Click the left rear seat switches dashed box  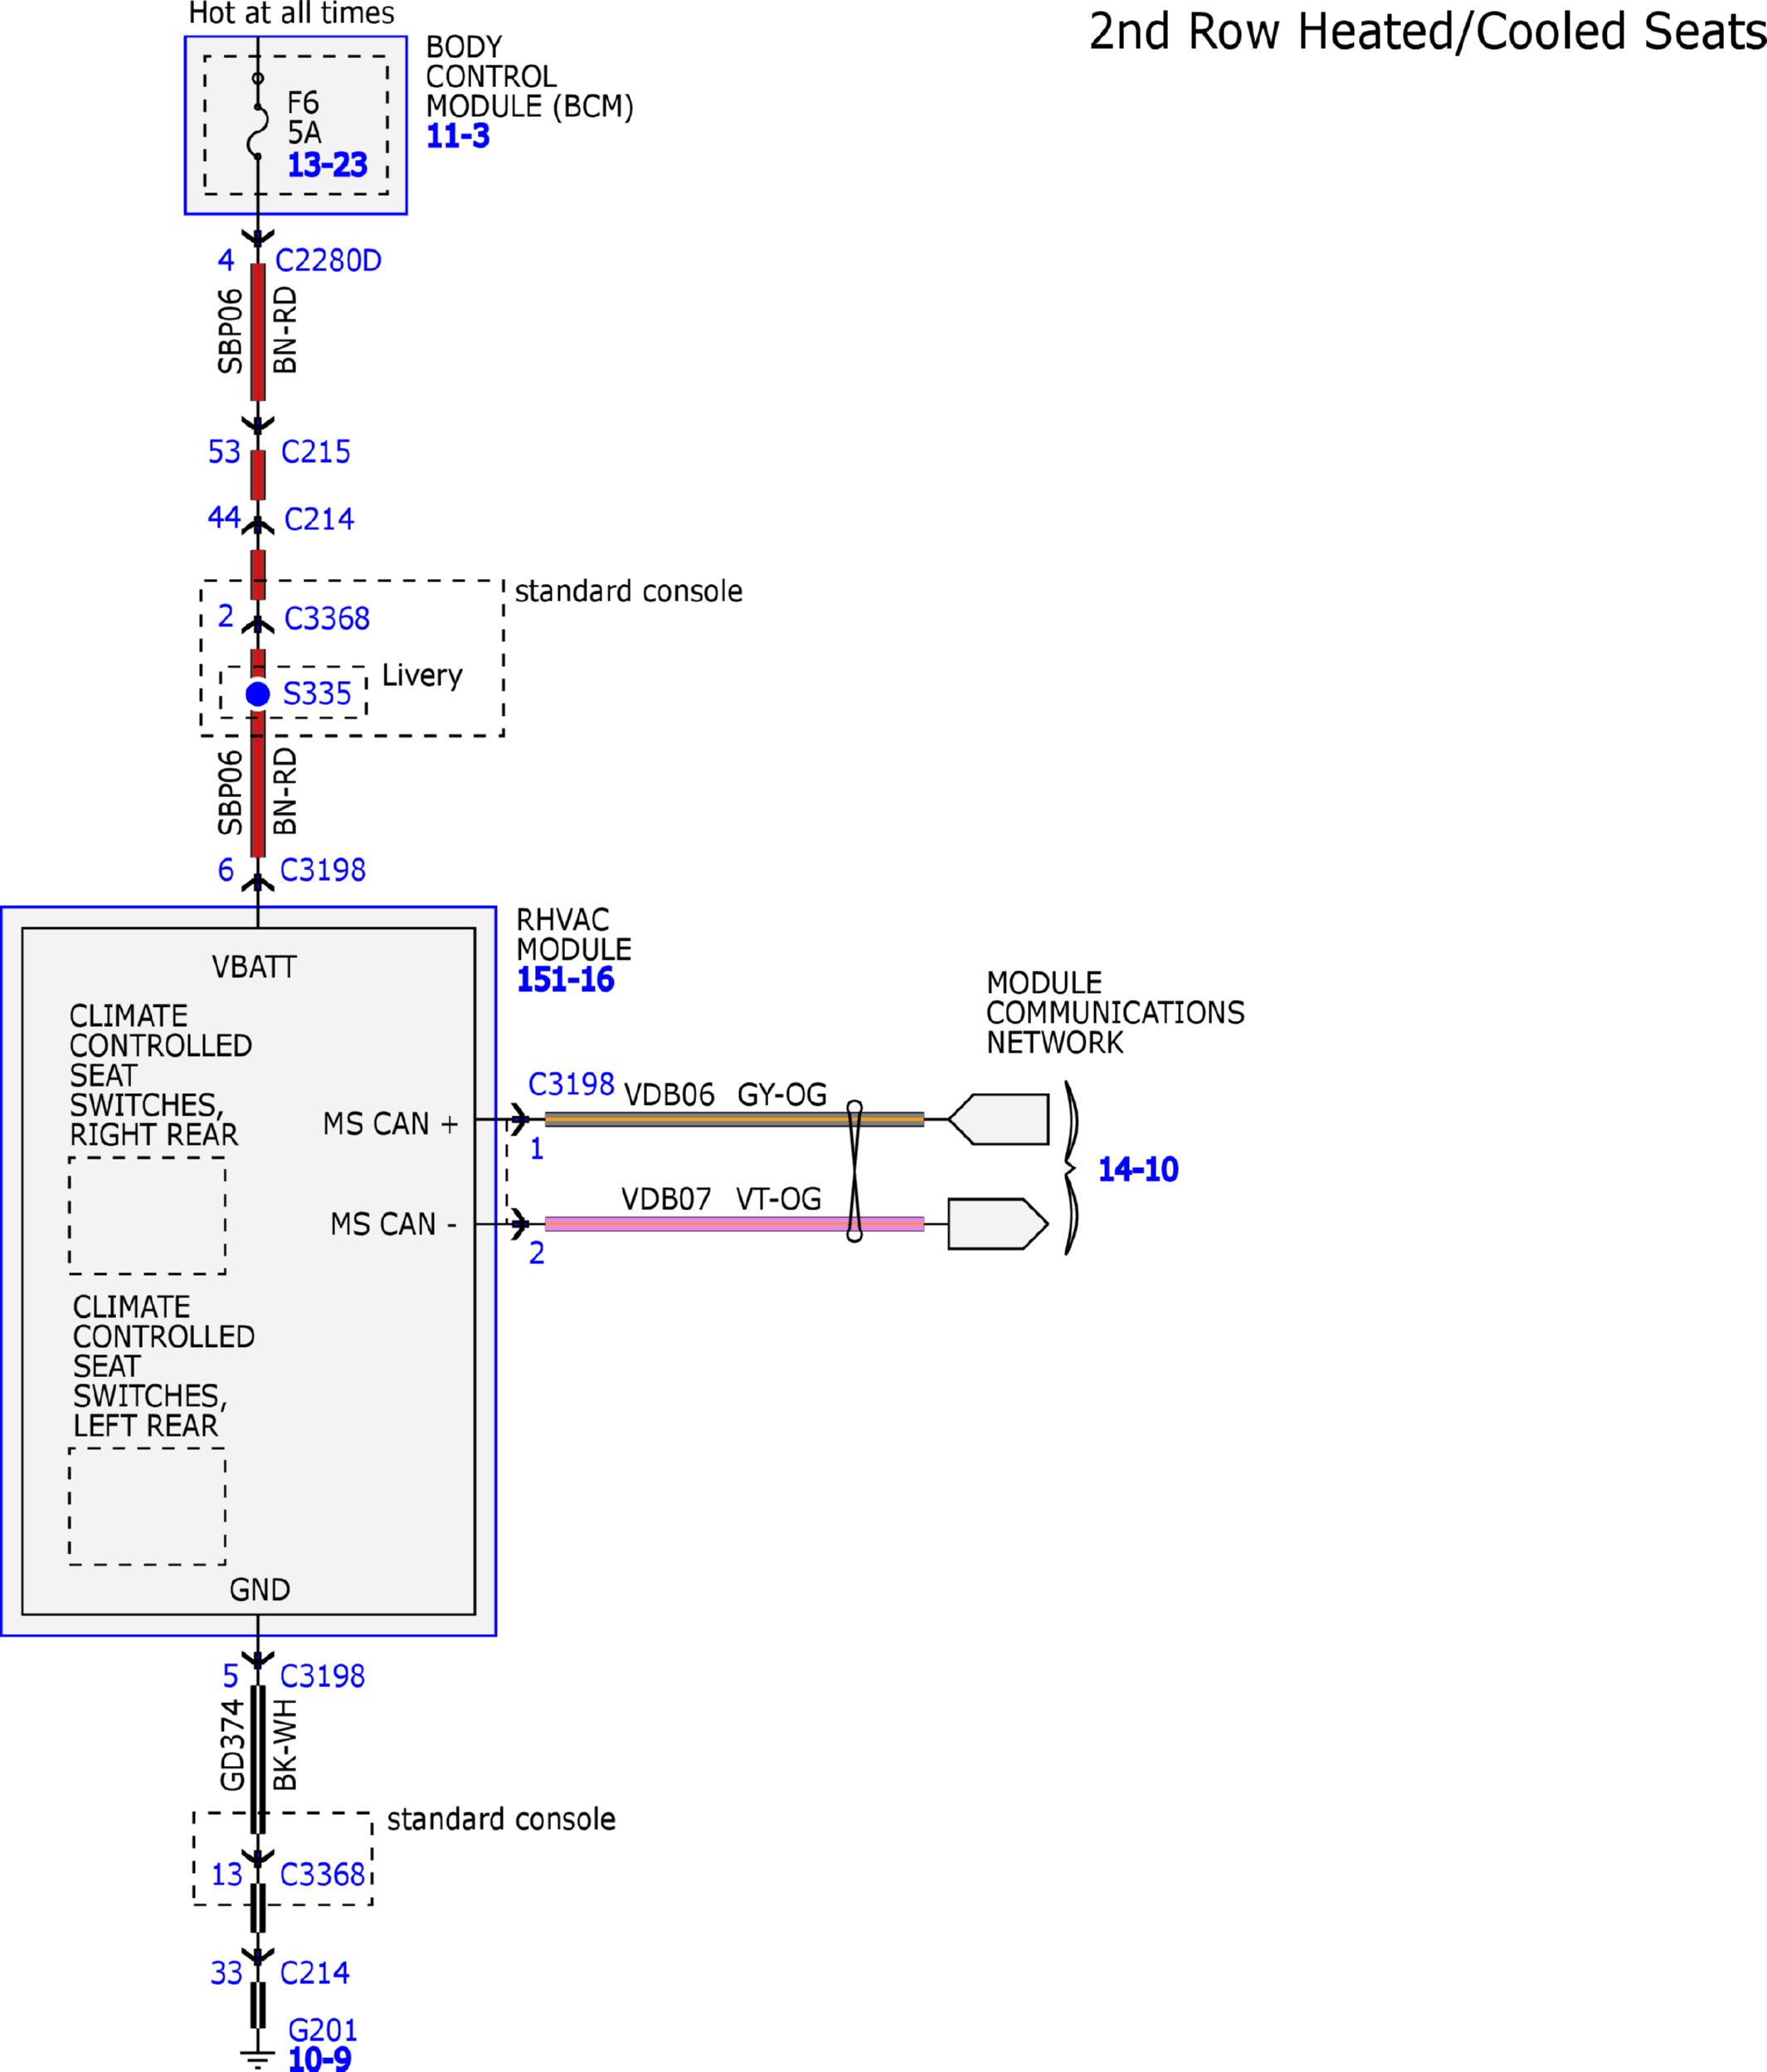[x=147, y=1506]
